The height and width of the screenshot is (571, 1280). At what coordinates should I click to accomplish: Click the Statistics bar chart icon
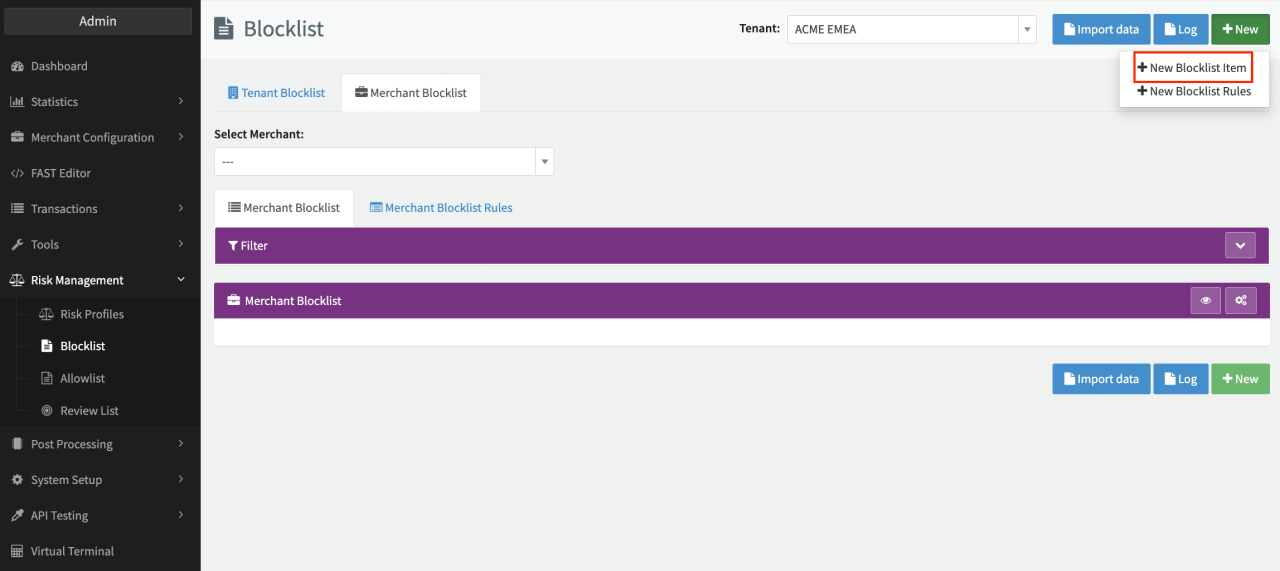[x=17, y=102]
